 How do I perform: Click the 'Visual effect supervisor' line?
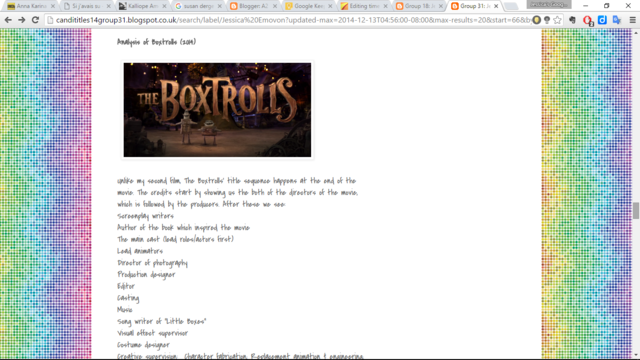point(153,333)
